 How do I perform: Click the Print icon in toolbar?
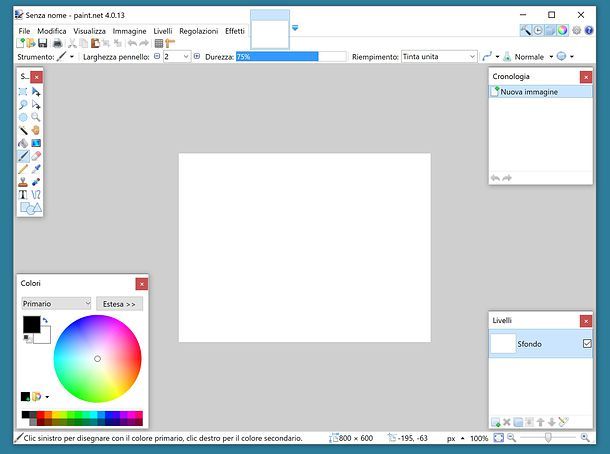(57, 44)
